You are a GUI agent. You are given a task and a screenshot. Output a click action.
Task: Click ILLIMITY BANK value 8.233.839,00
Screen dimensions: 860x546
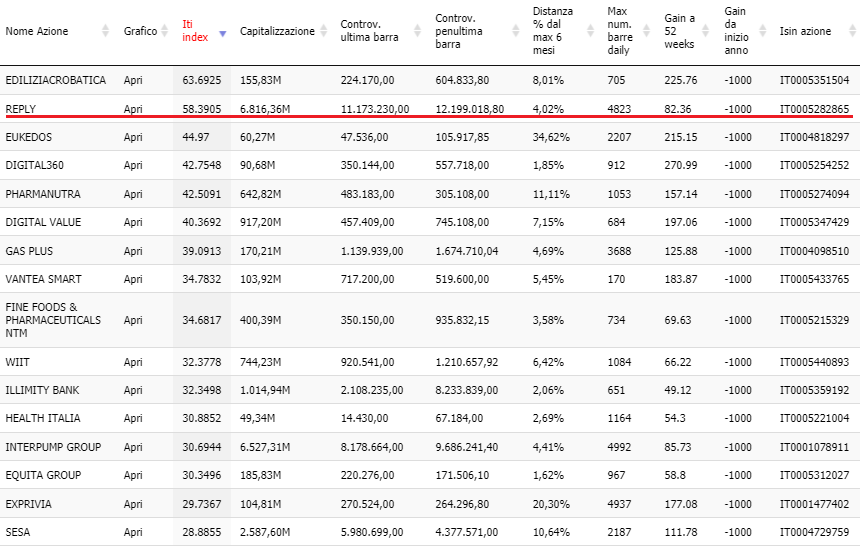pyautogui.click(x=467, y=390)
